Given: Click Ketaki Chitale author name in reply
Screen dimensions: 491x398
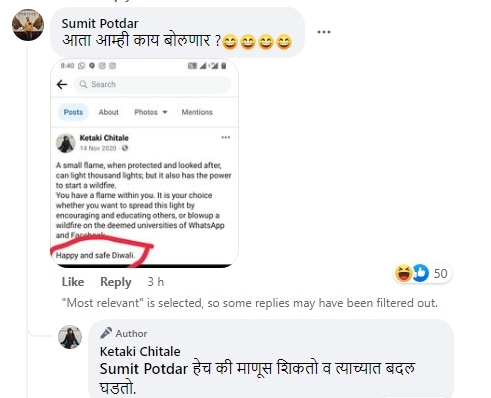Looking at the screenshot, I should point(140,351).
